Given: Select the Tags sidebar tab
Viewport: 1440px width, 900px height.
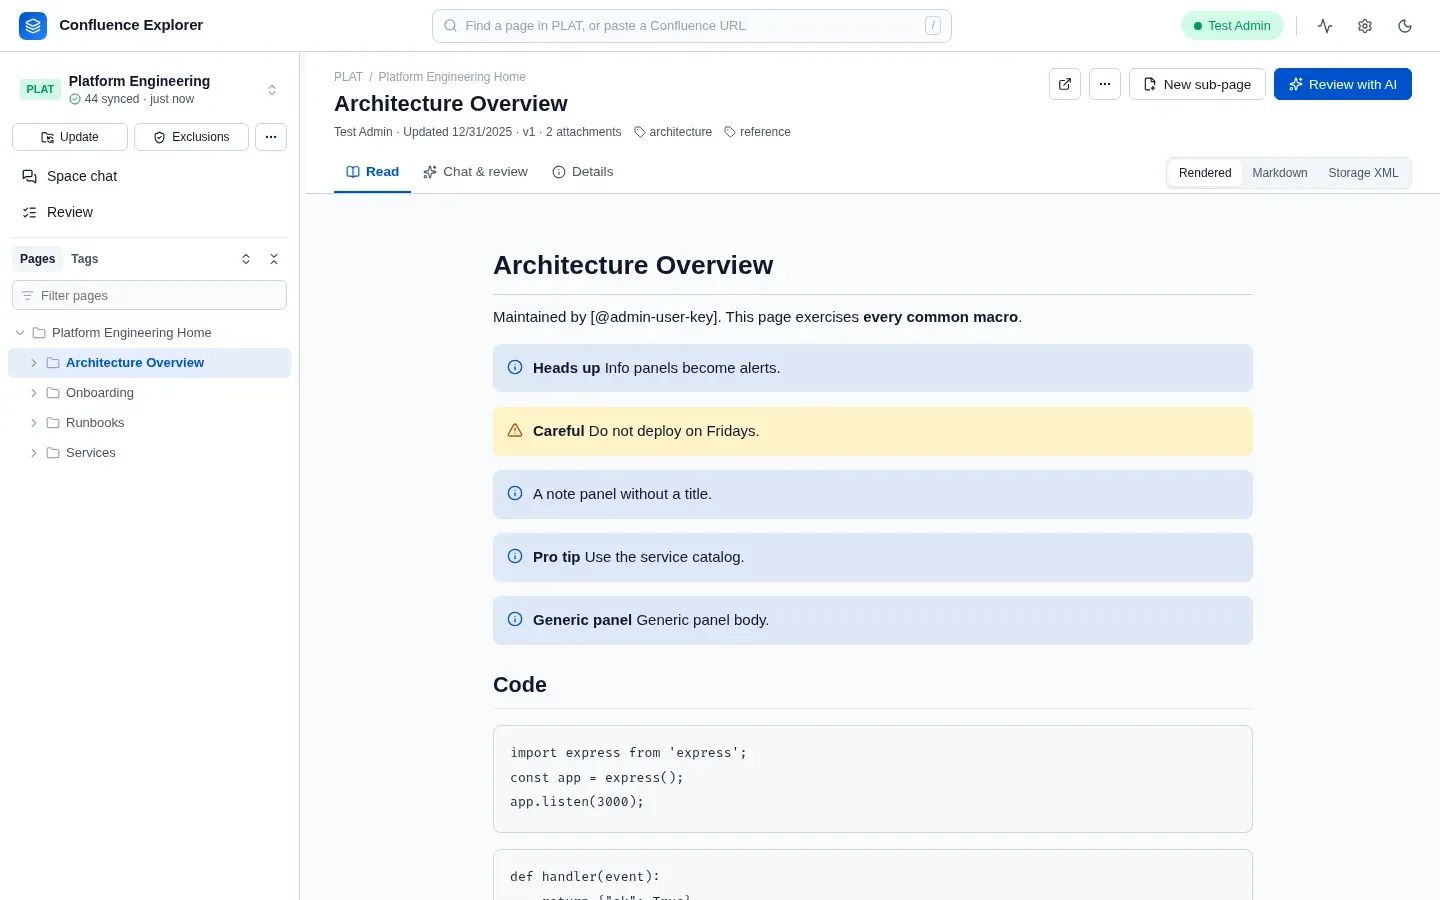Looking at the screenshot, I should [85, 259].
